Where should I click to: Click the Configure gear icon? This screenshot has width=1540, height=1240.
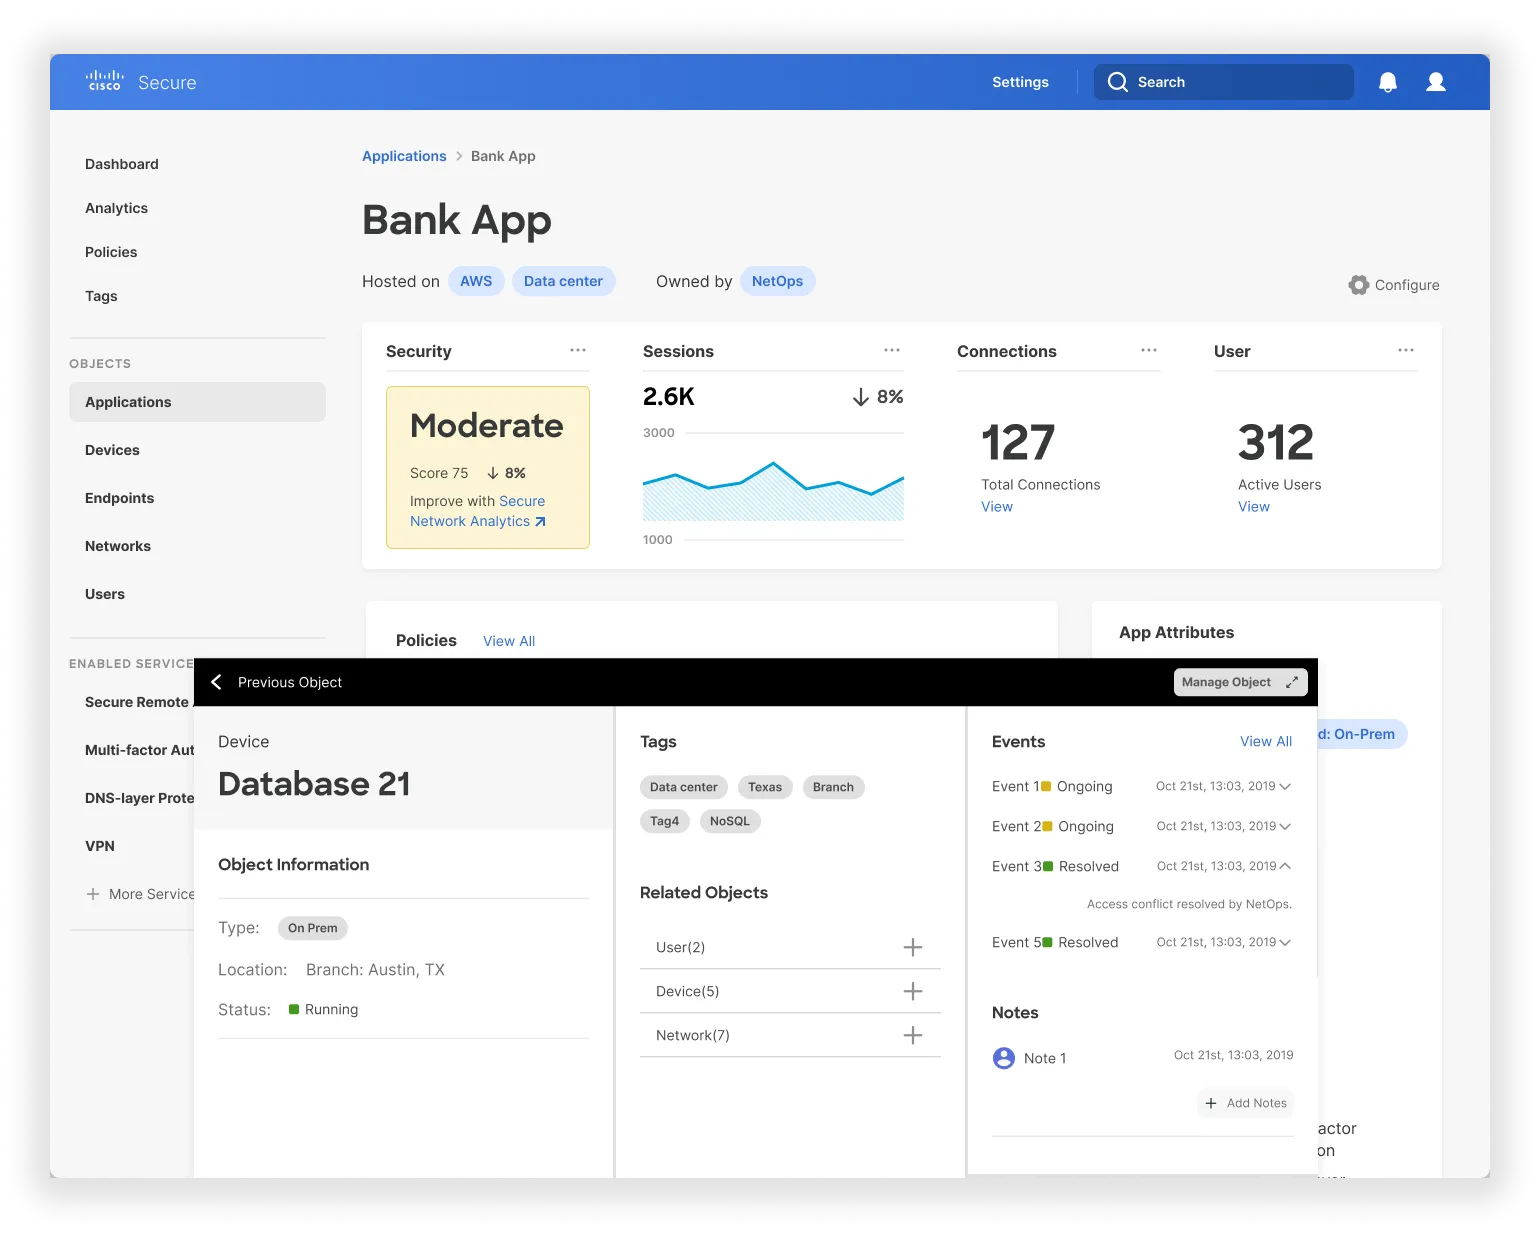(1358, 285)
